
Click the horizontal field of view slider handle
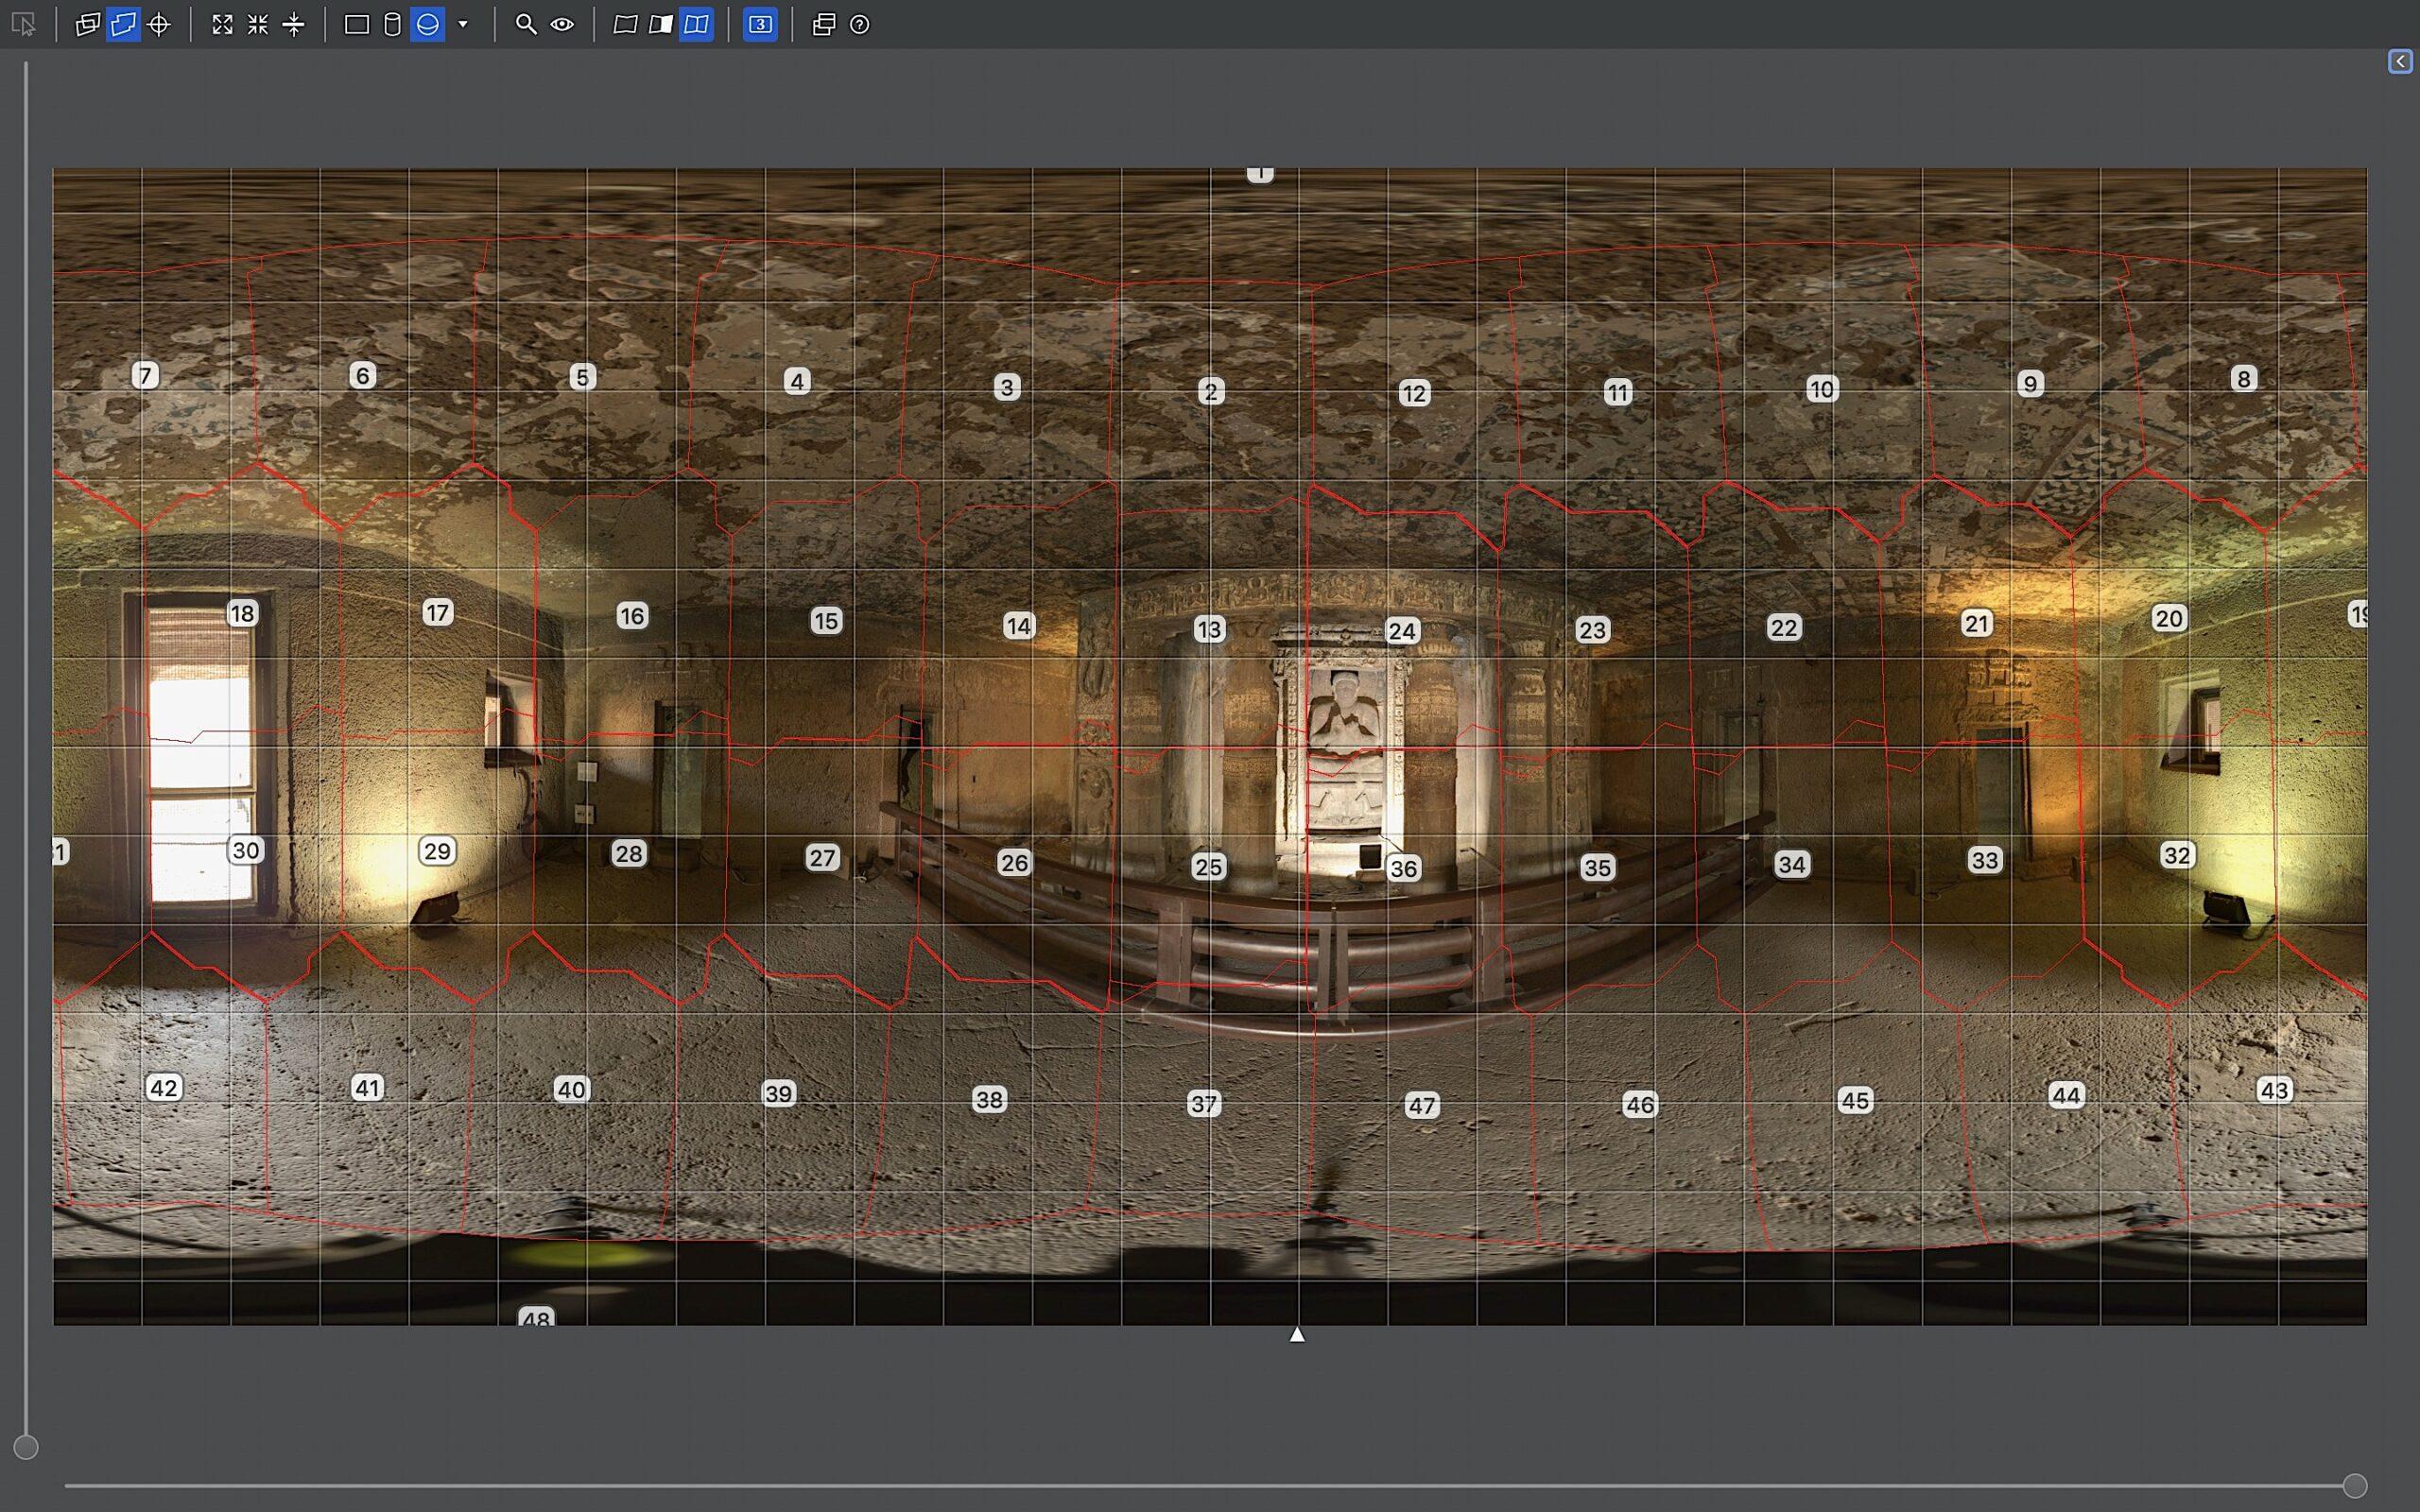[x=2355, y=1486]
